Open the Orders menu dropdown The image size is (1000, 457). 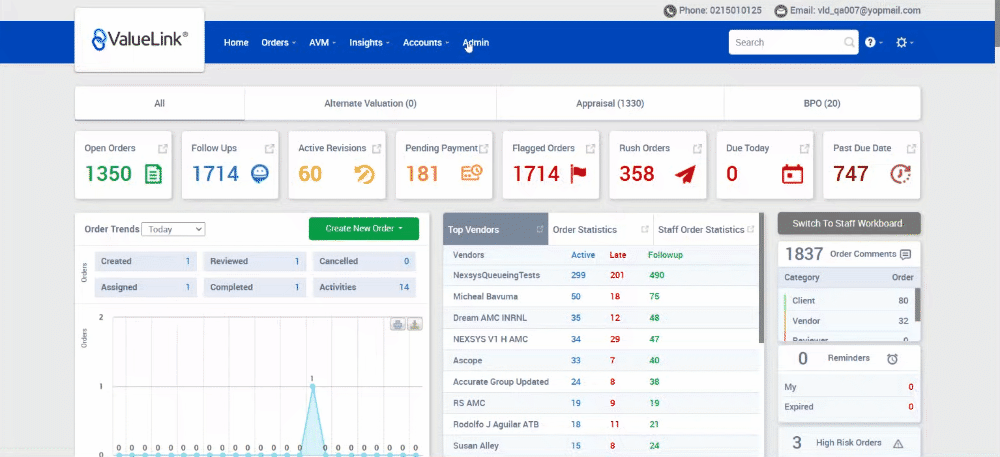click(279, 43)
